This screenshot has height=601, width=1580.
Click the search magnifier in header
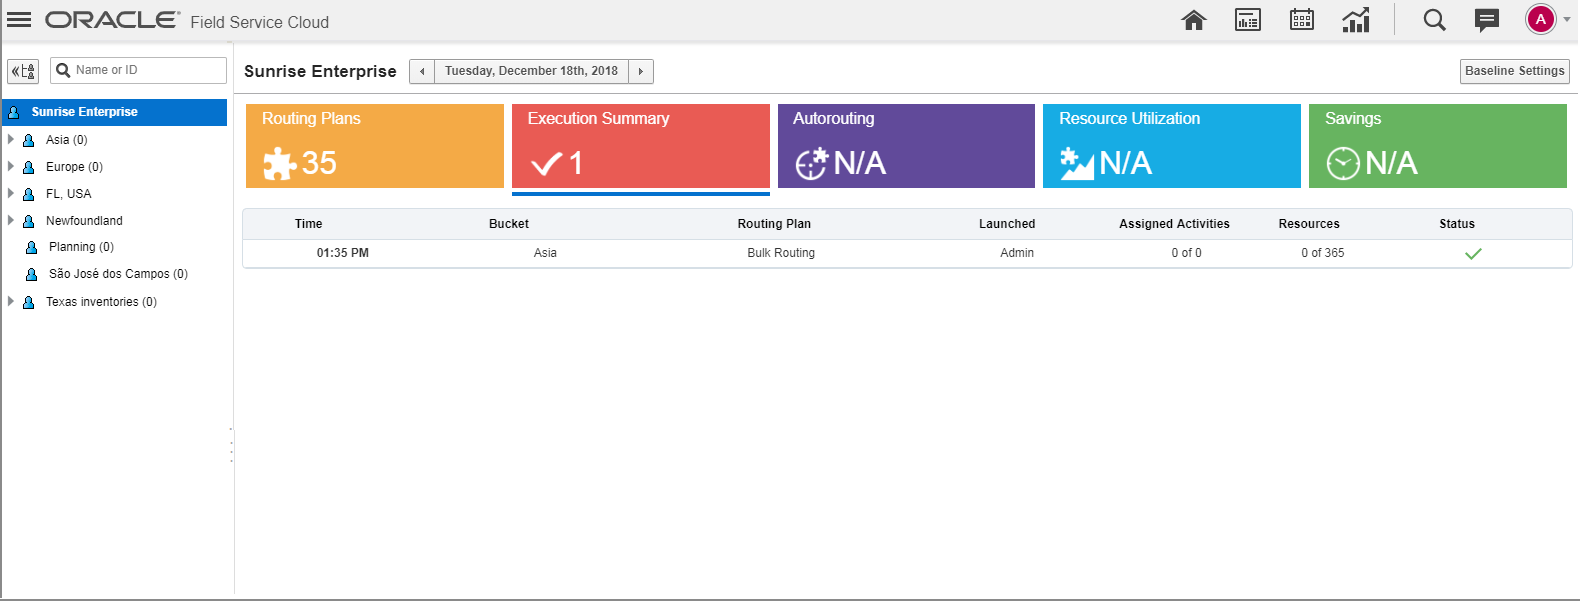[1434, 20]
